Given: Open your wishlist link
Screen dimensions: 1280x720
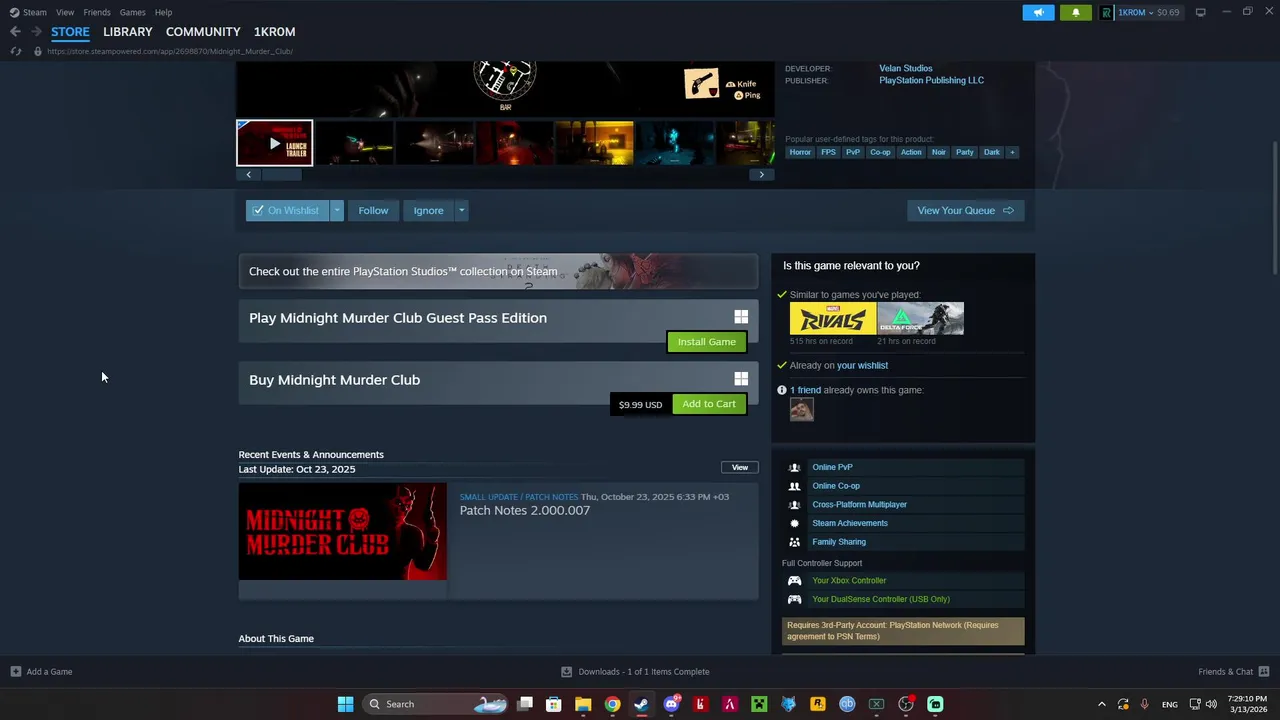Looking at the screenshot, I should [862, 365].
